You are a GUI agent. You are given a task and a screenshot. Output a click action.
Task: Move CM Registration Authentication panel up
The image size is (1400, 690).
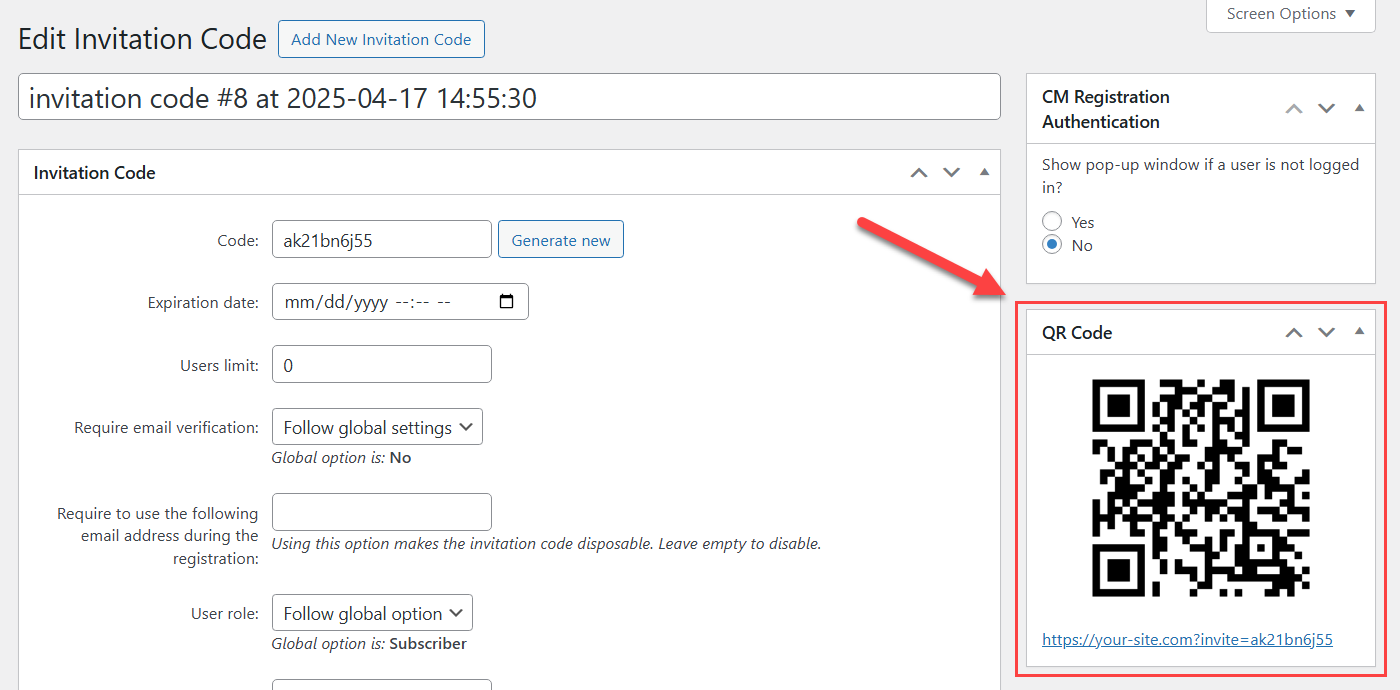click(1294, 108)
